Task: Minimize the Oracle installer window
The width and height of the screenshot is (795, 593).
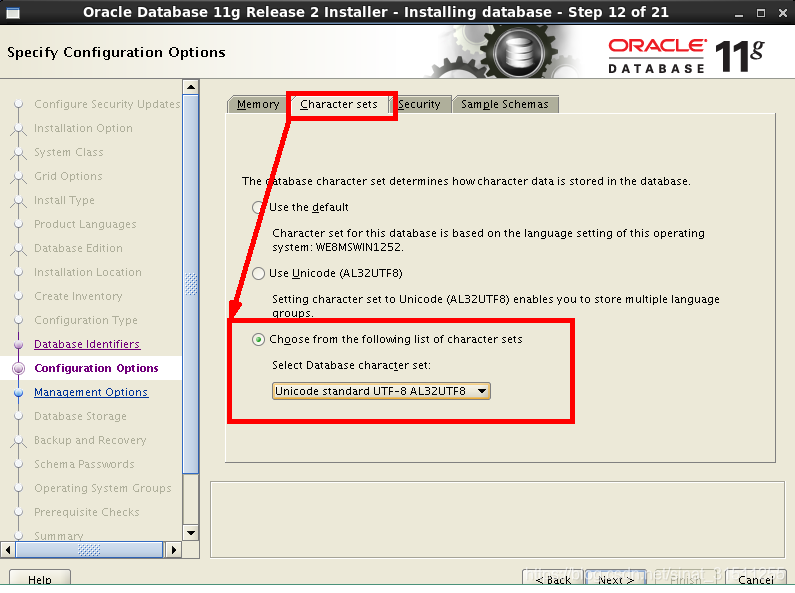Action: (x=739, y=13)
